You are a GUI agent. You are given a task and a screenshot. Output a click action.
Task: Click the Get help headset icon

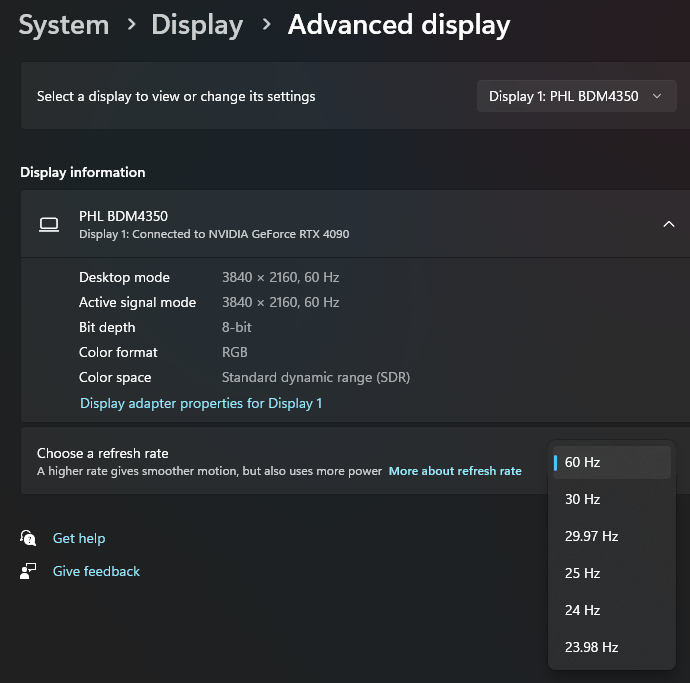[28, 538]
